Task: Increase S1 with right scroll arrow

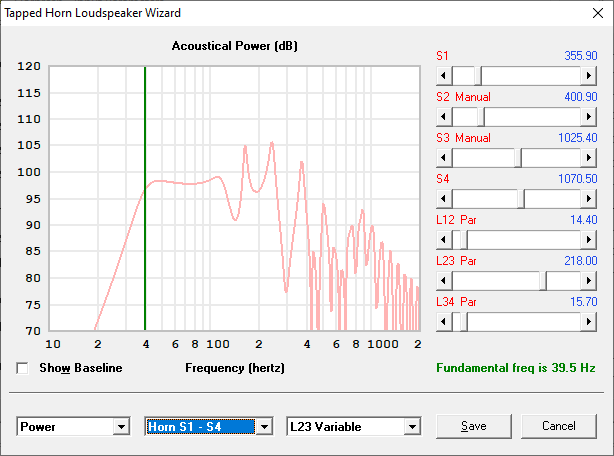Action: [x=588, y=76]
